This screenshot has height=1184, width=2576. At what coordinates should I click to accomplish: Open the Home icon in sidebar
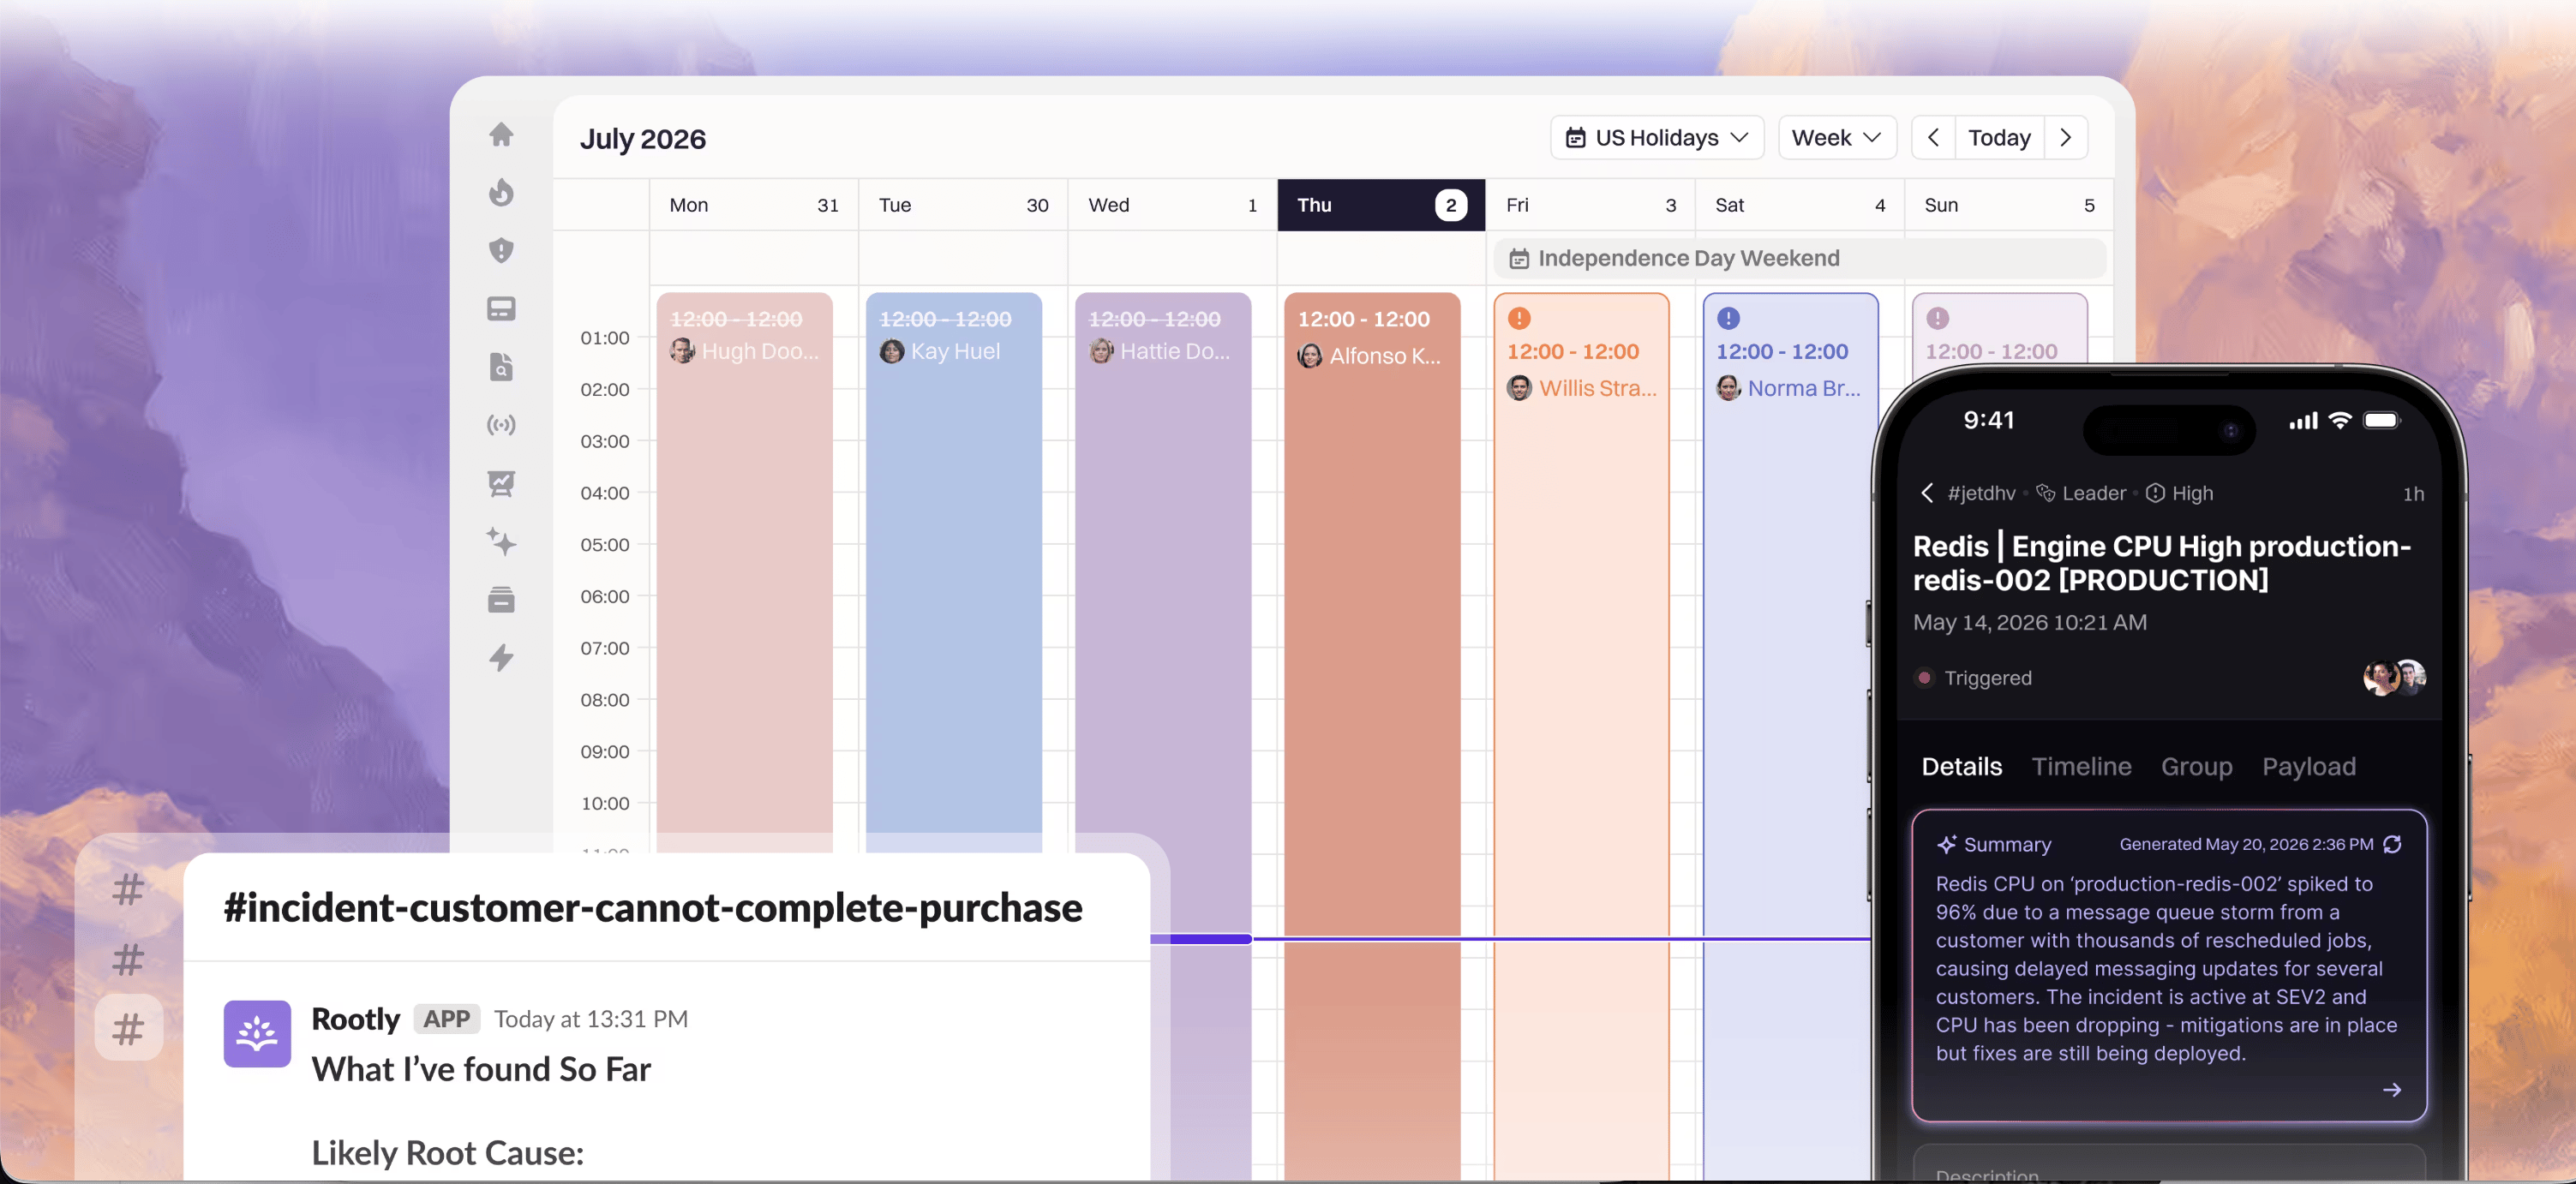point(501,134)
